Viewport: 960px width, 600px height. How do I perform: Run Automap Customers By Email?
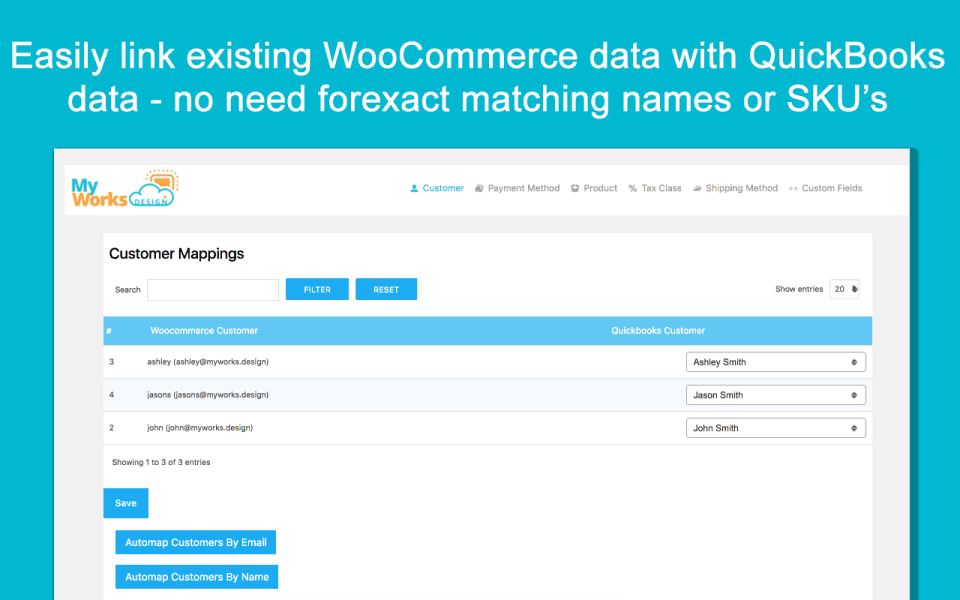click(195, 542)
